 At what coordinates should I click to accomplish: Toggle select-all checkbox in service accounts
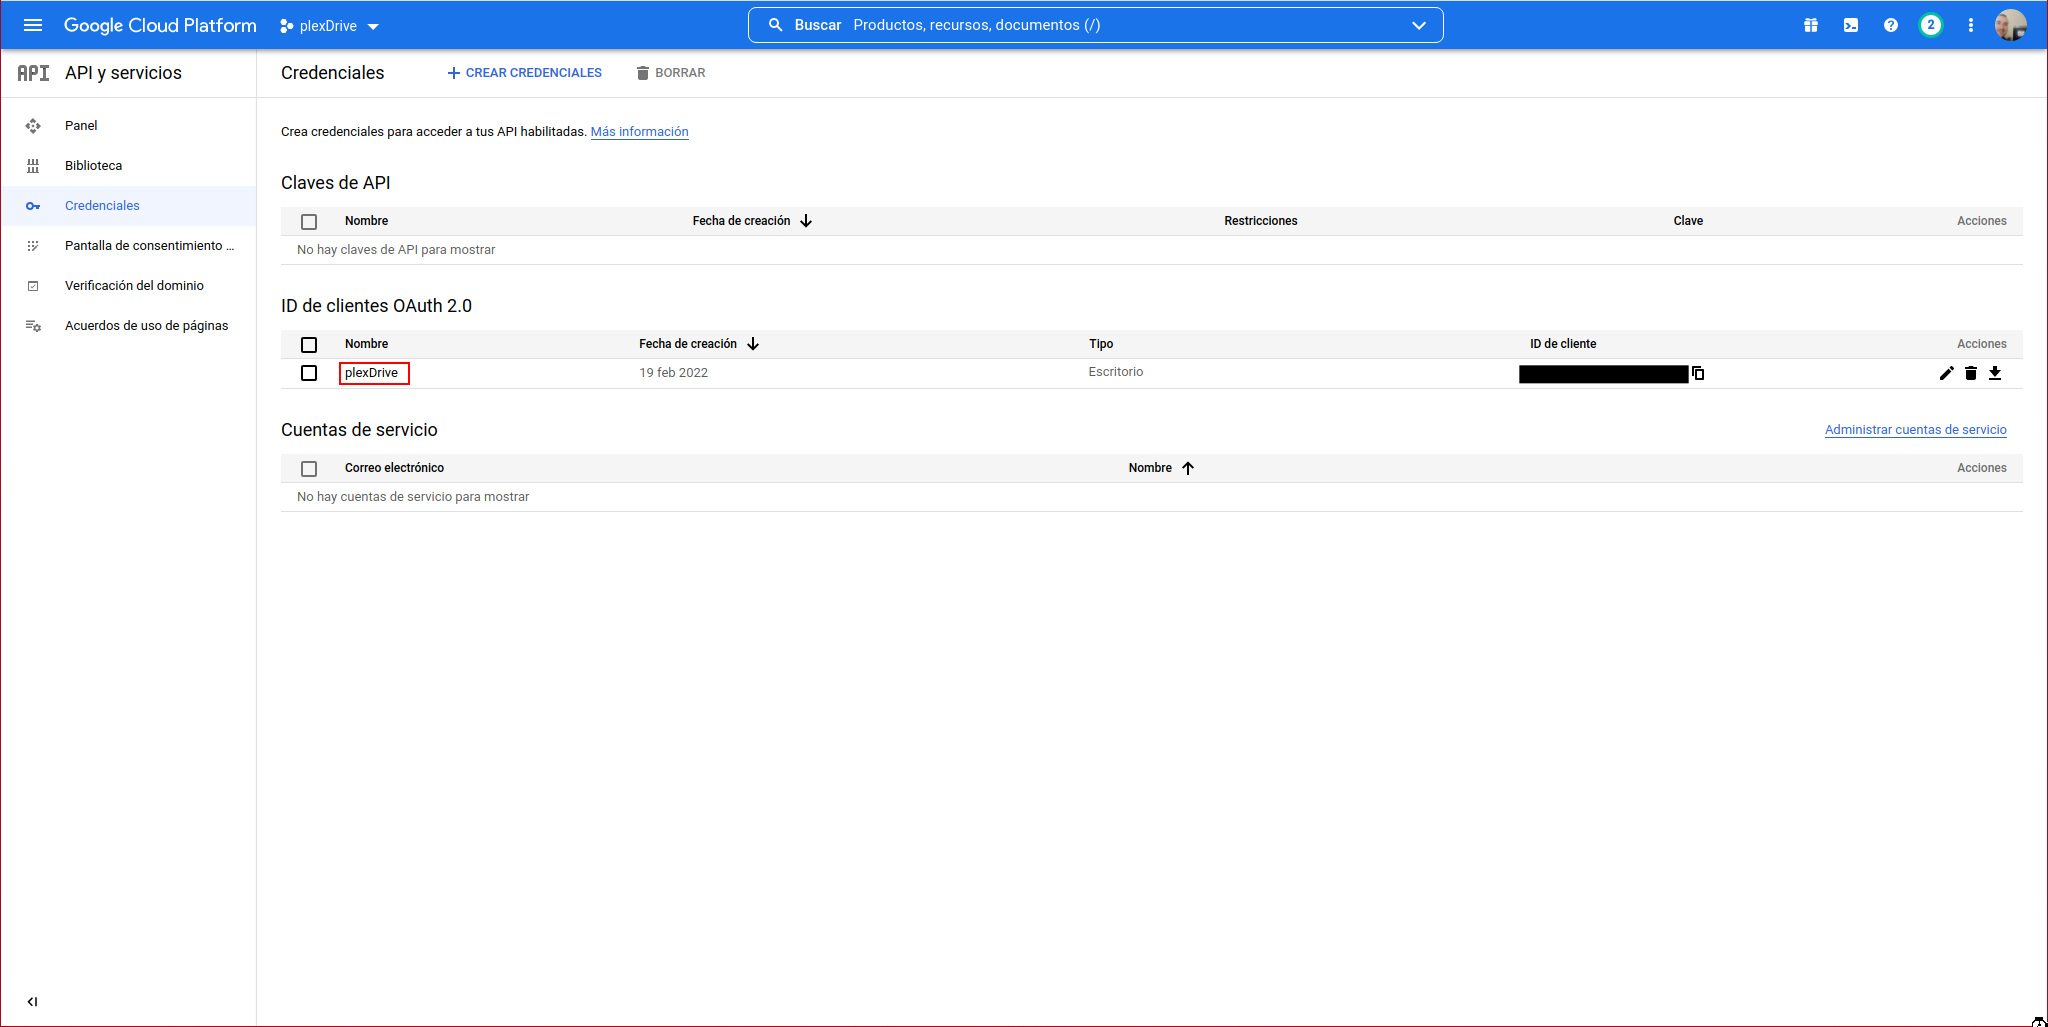point(309,469)
